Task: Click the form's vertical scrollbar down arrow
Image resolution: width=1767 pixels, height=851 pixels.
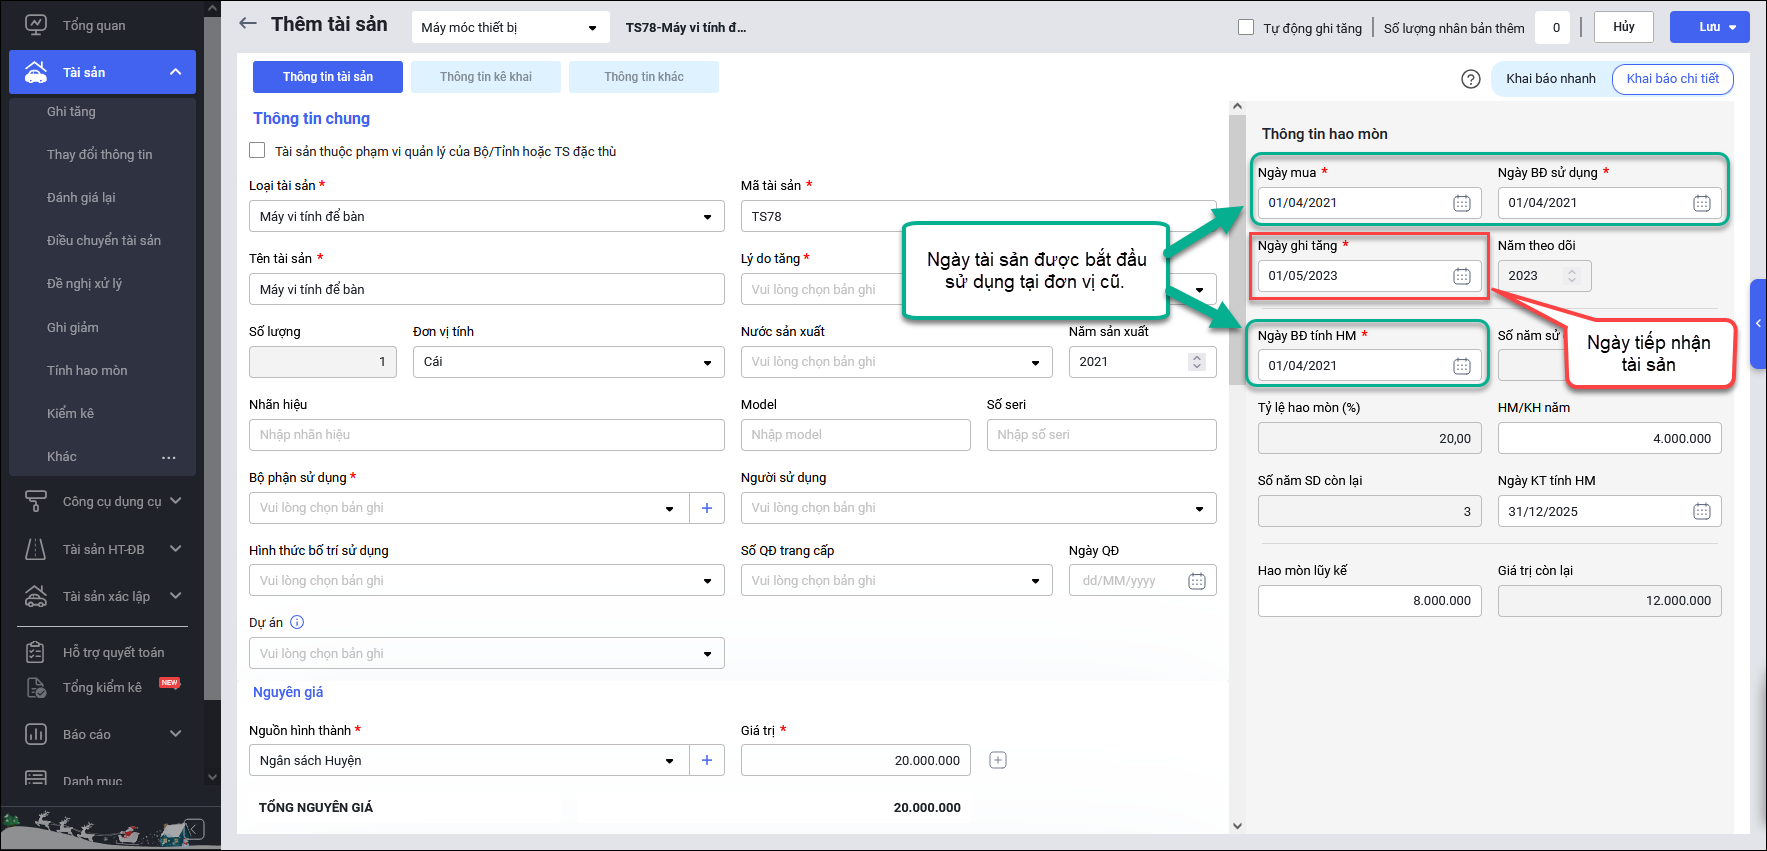Action: 1237,825
